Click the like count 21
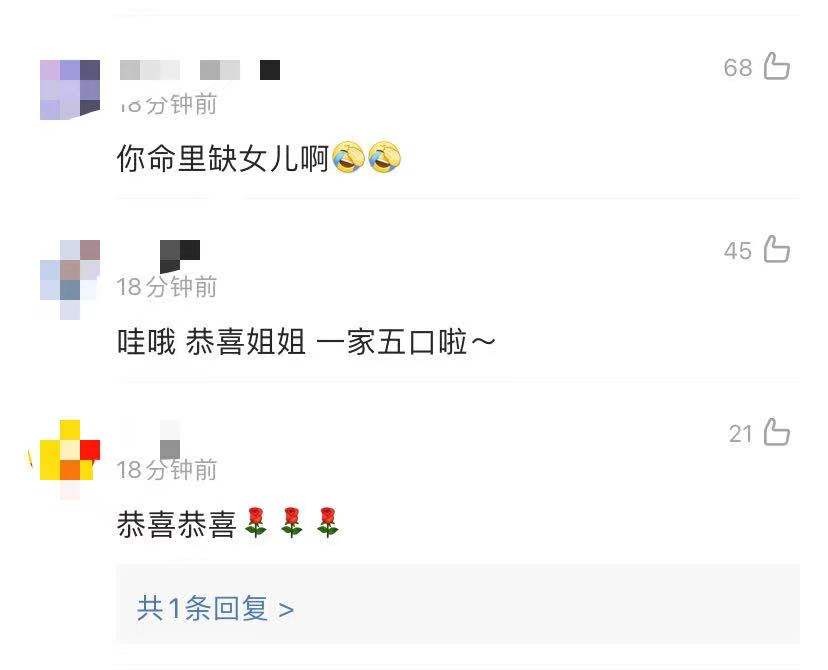The width and height of the screenshot is (828, 670). (x=740, y=434)
